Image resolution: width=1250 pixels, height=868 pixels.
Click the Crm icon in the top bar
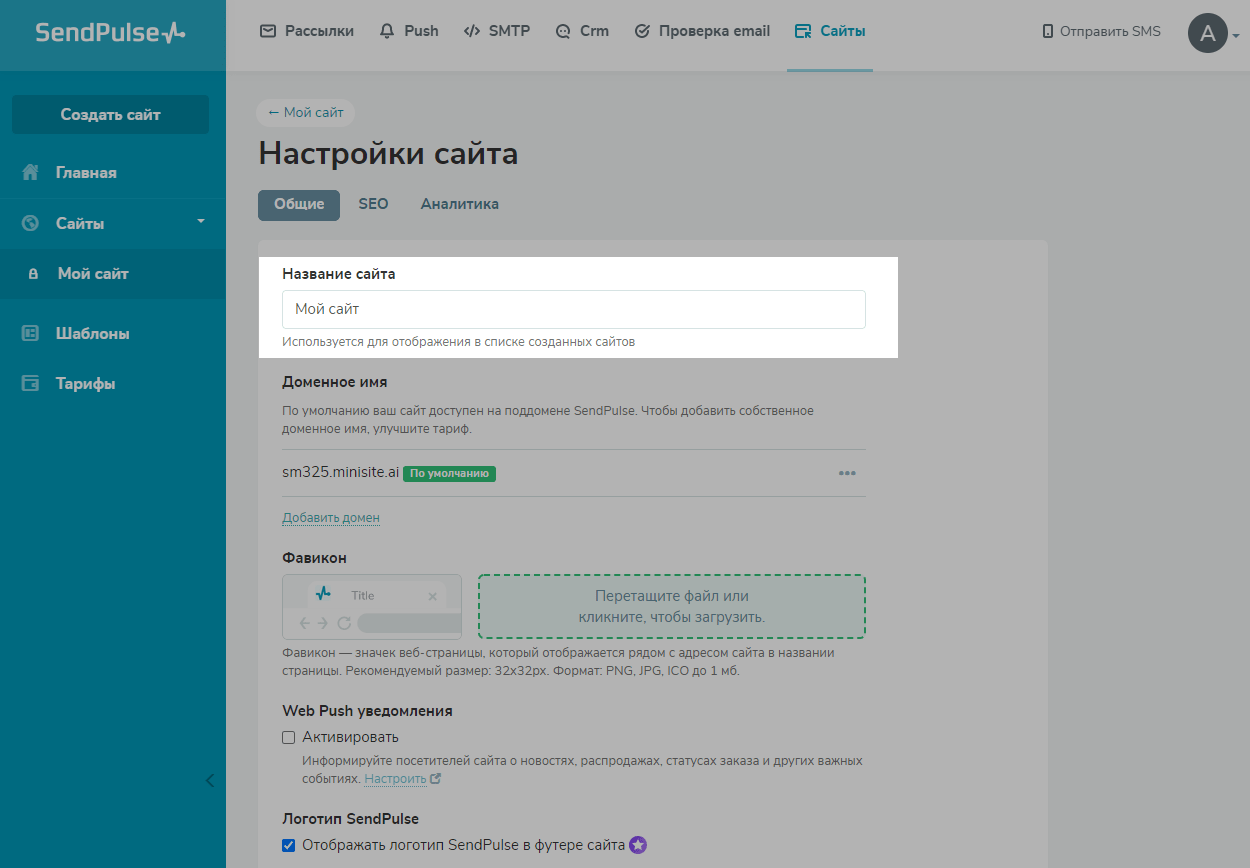pos(562,31)
